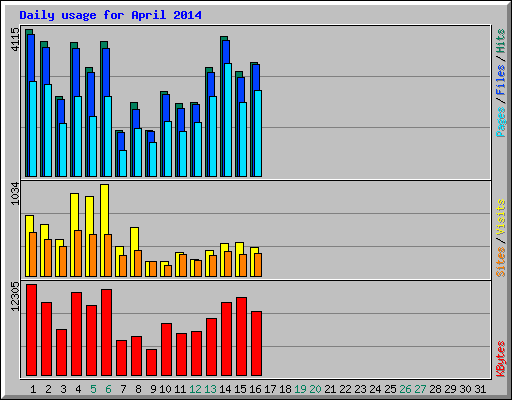The image size is (512, 400).
Task: Select the orange Sites bar for day 1
Action: 33,254
